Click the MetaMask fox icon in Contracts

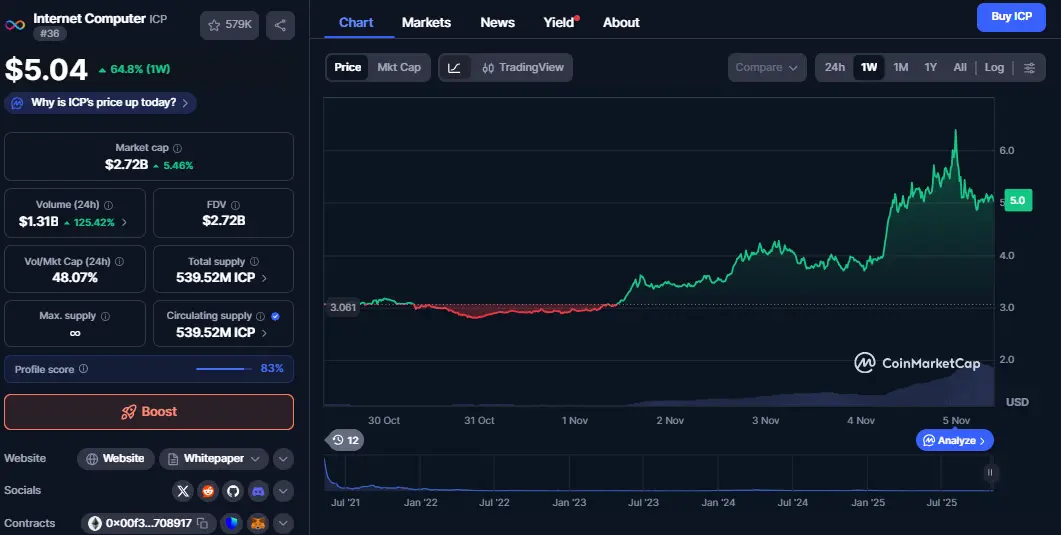[258, 523]
